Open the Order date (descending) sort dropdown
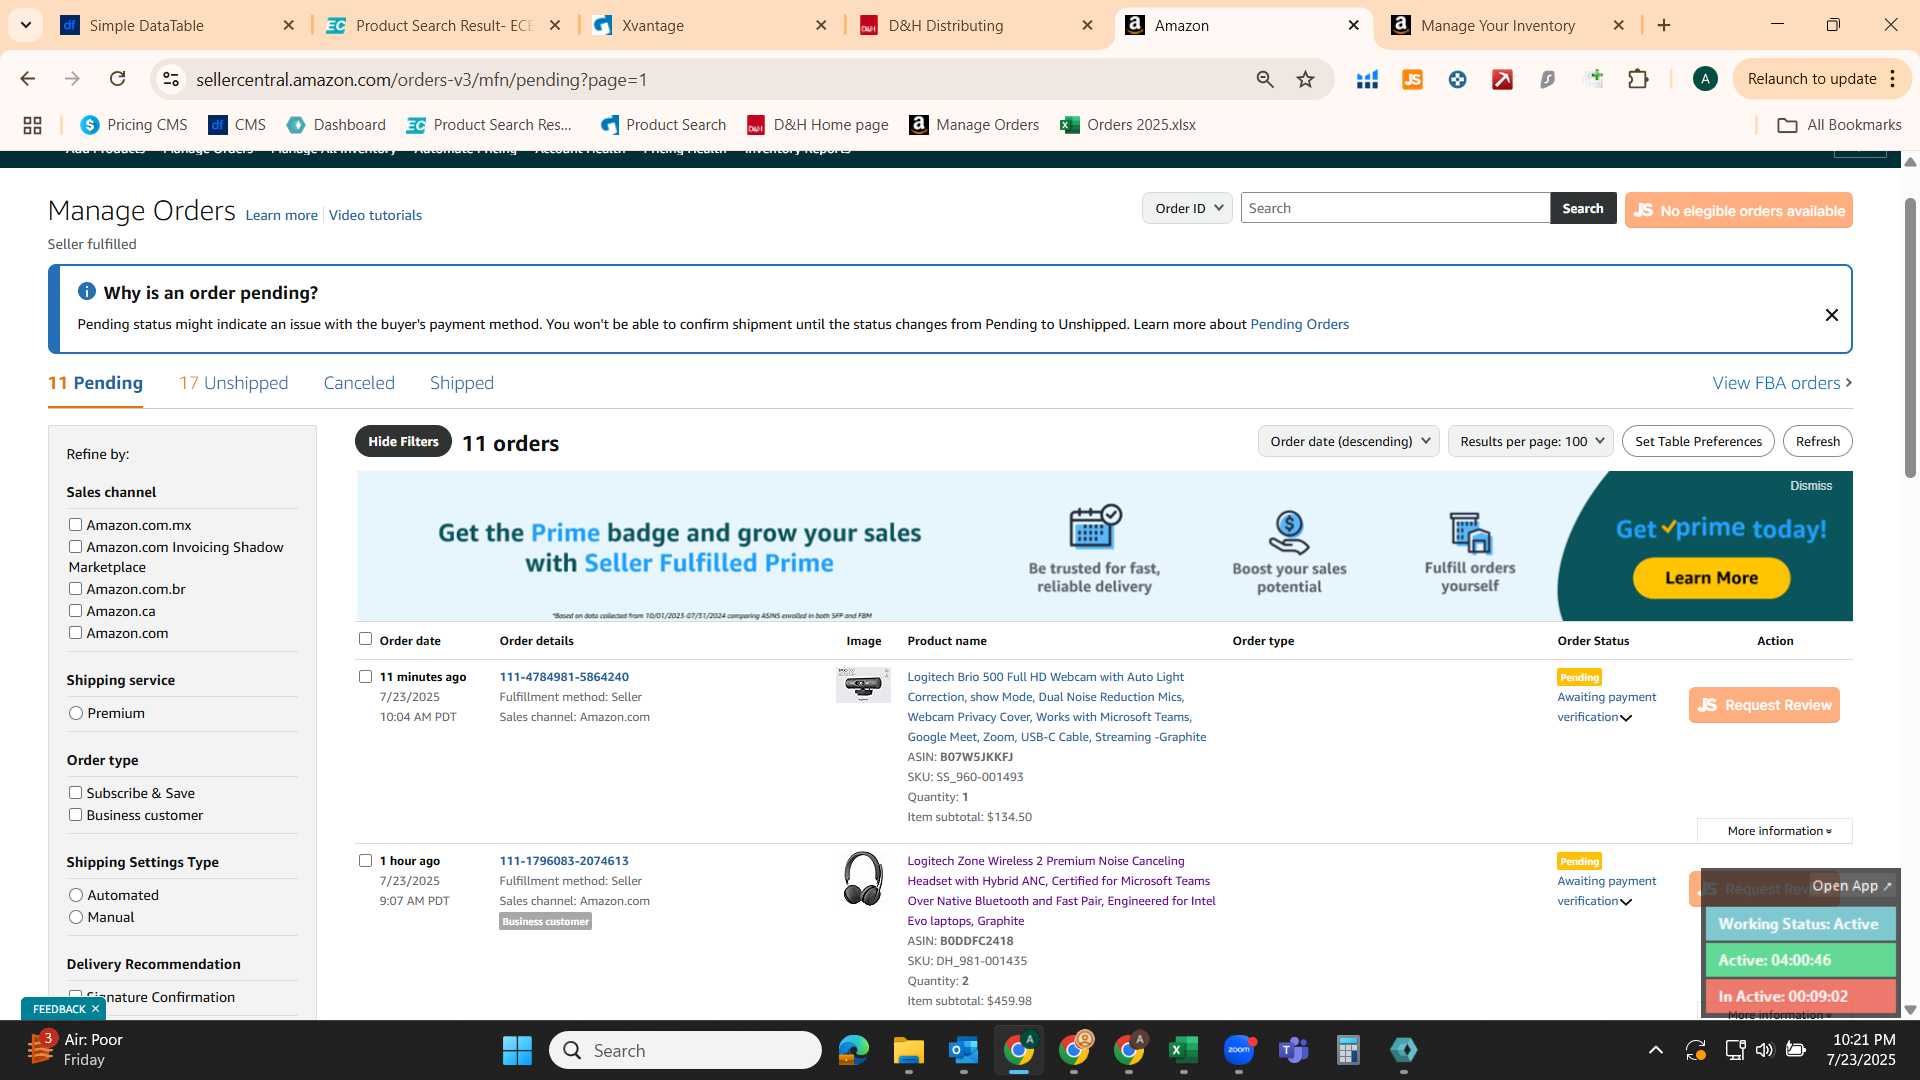1920x1080 pixels. (x=1348, y=441)
